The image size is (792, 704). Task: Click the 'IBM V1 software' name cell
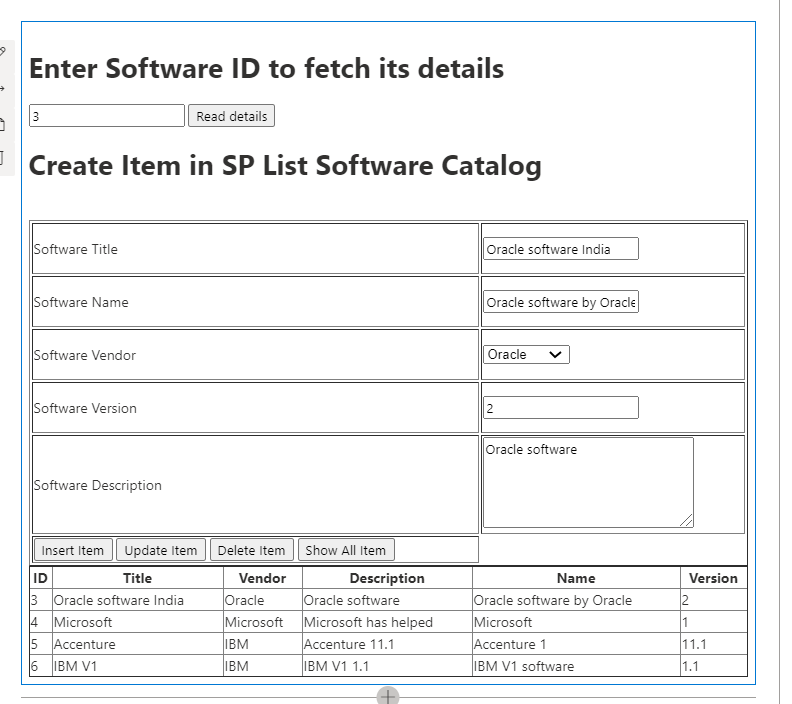point(576,667)
